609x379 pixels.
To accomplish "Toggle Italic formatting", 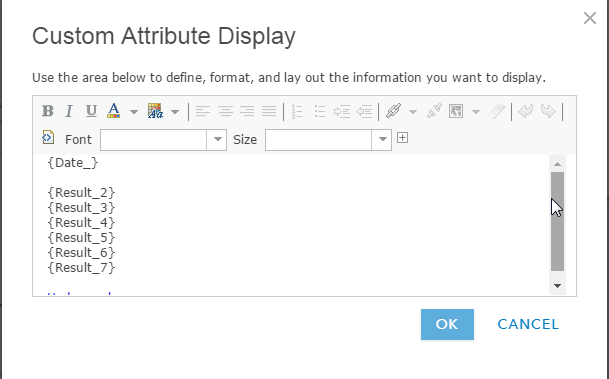I will (69, 111).
